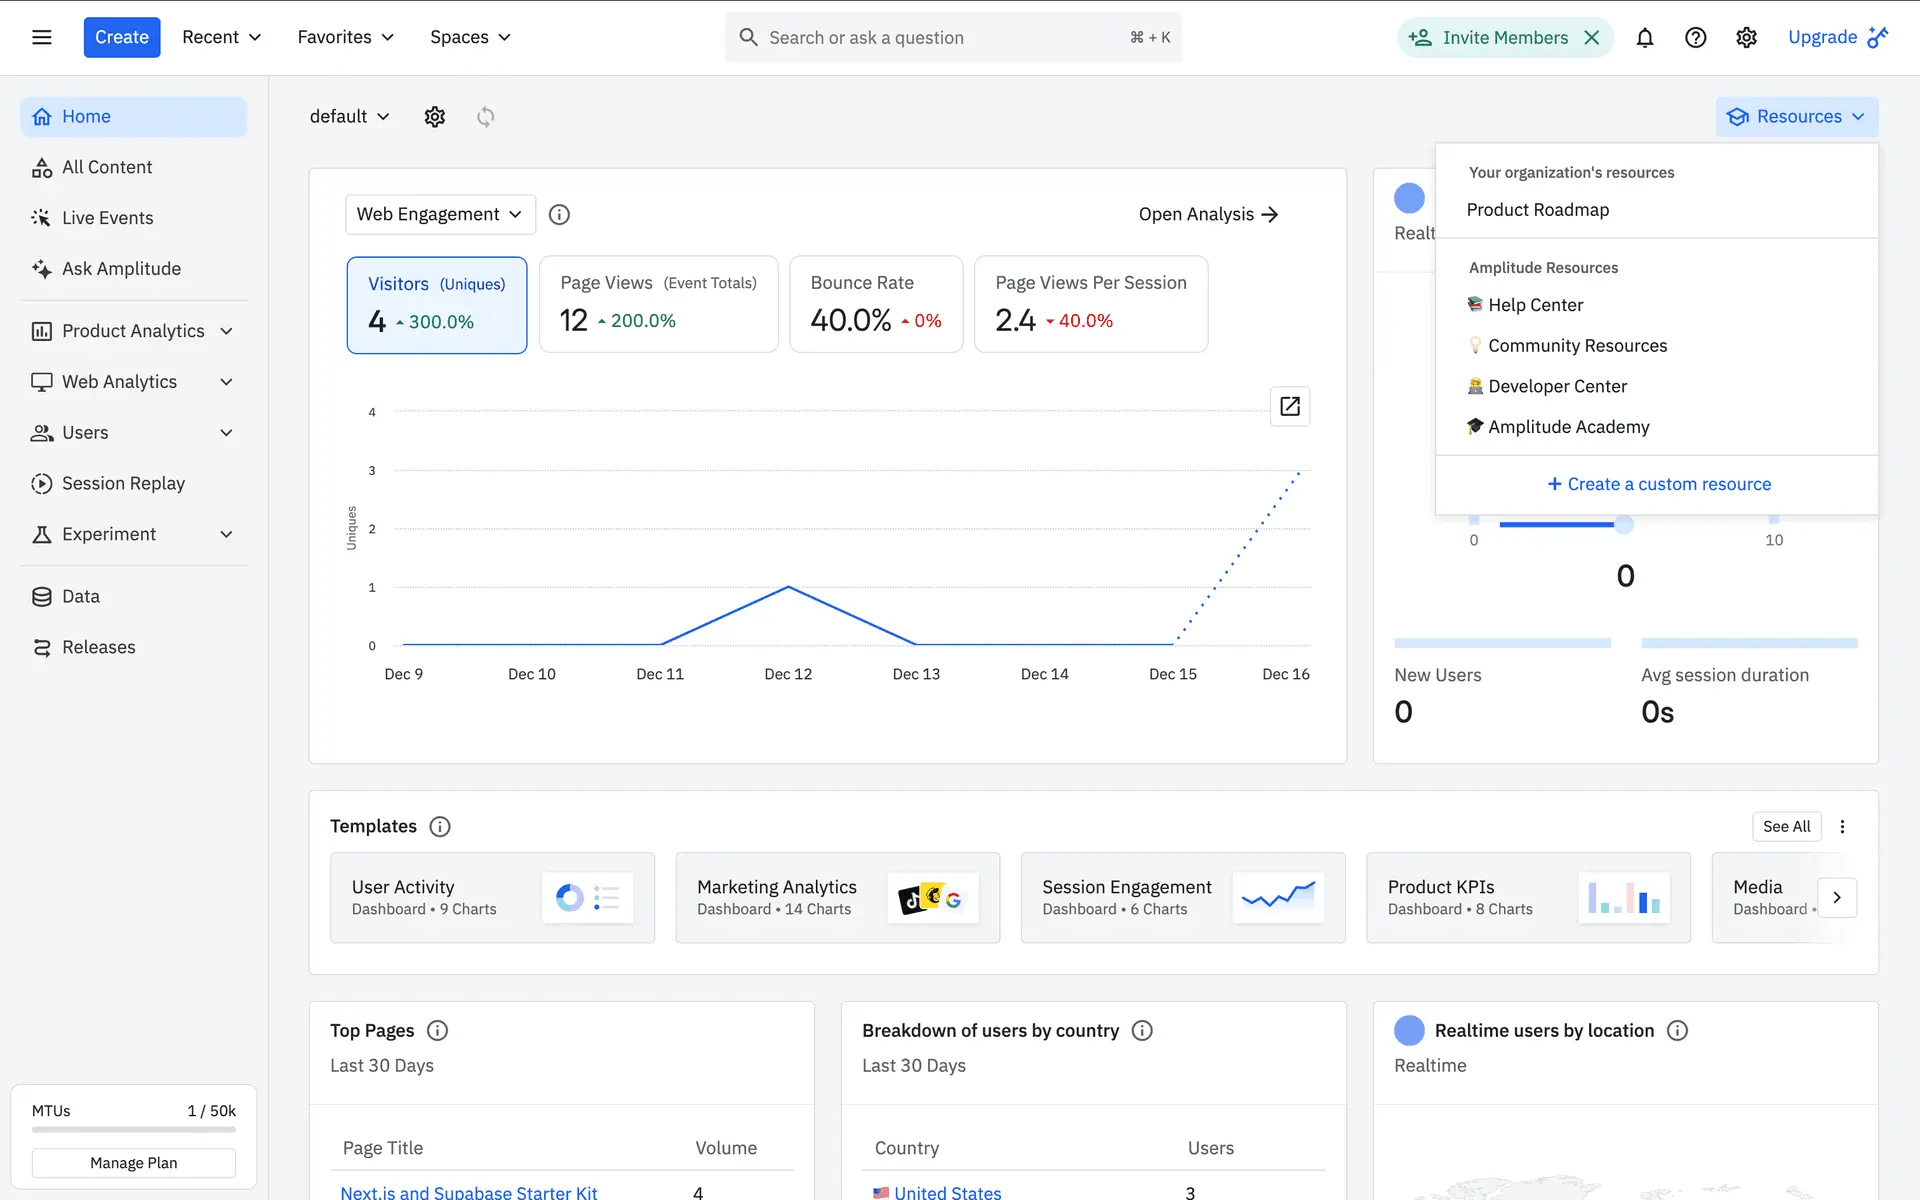Click Create a custom resource link
Viewport: 1920px width, 1200px height.
pyautogui.click(x=1659, y=484)
